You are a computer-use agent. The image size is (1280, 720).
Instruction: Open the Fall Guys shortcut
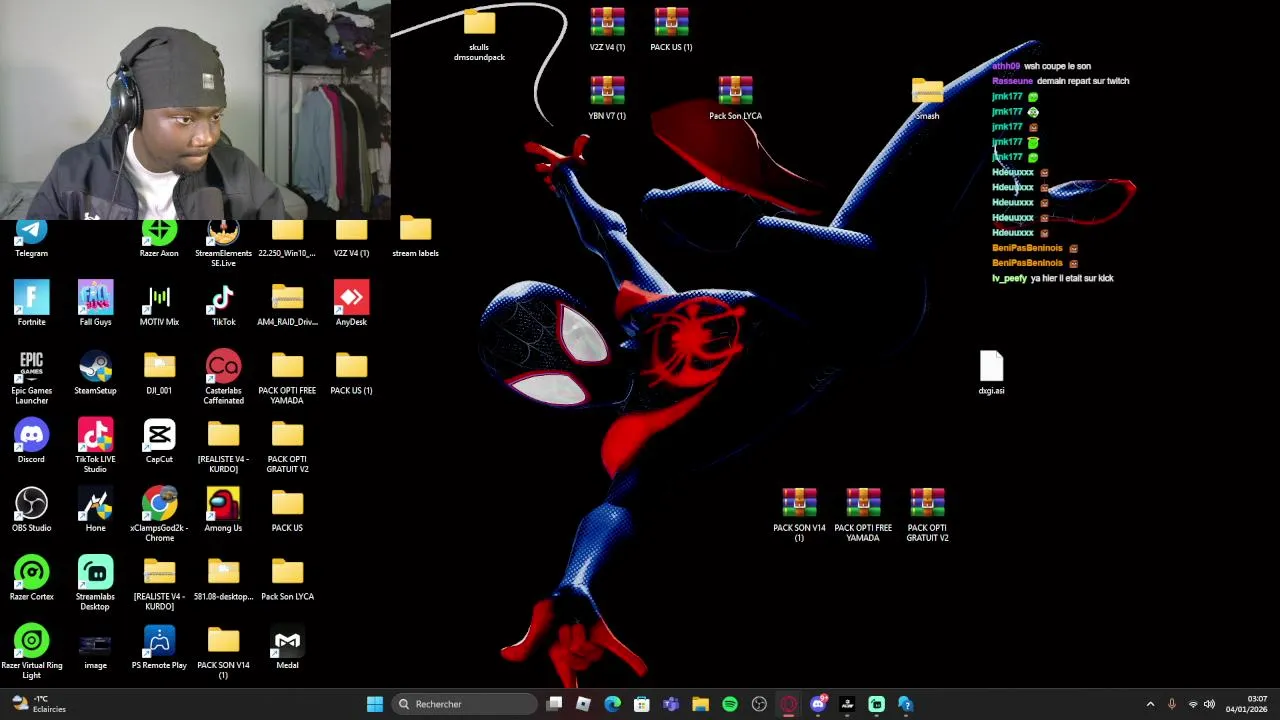(x=95, y=304)
